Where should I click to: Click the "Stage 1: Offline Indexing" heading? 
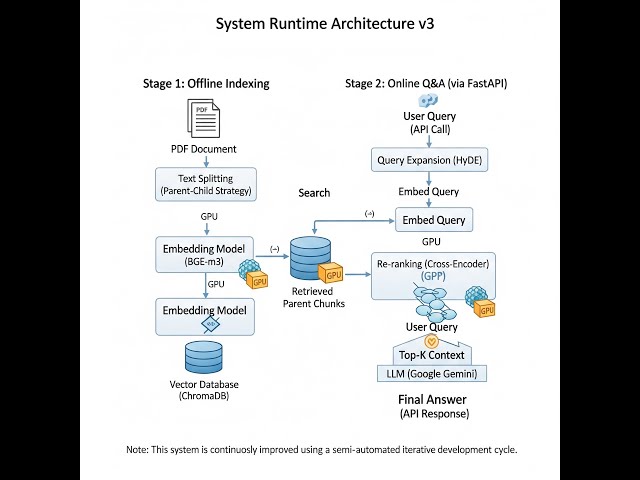[206, 84]
